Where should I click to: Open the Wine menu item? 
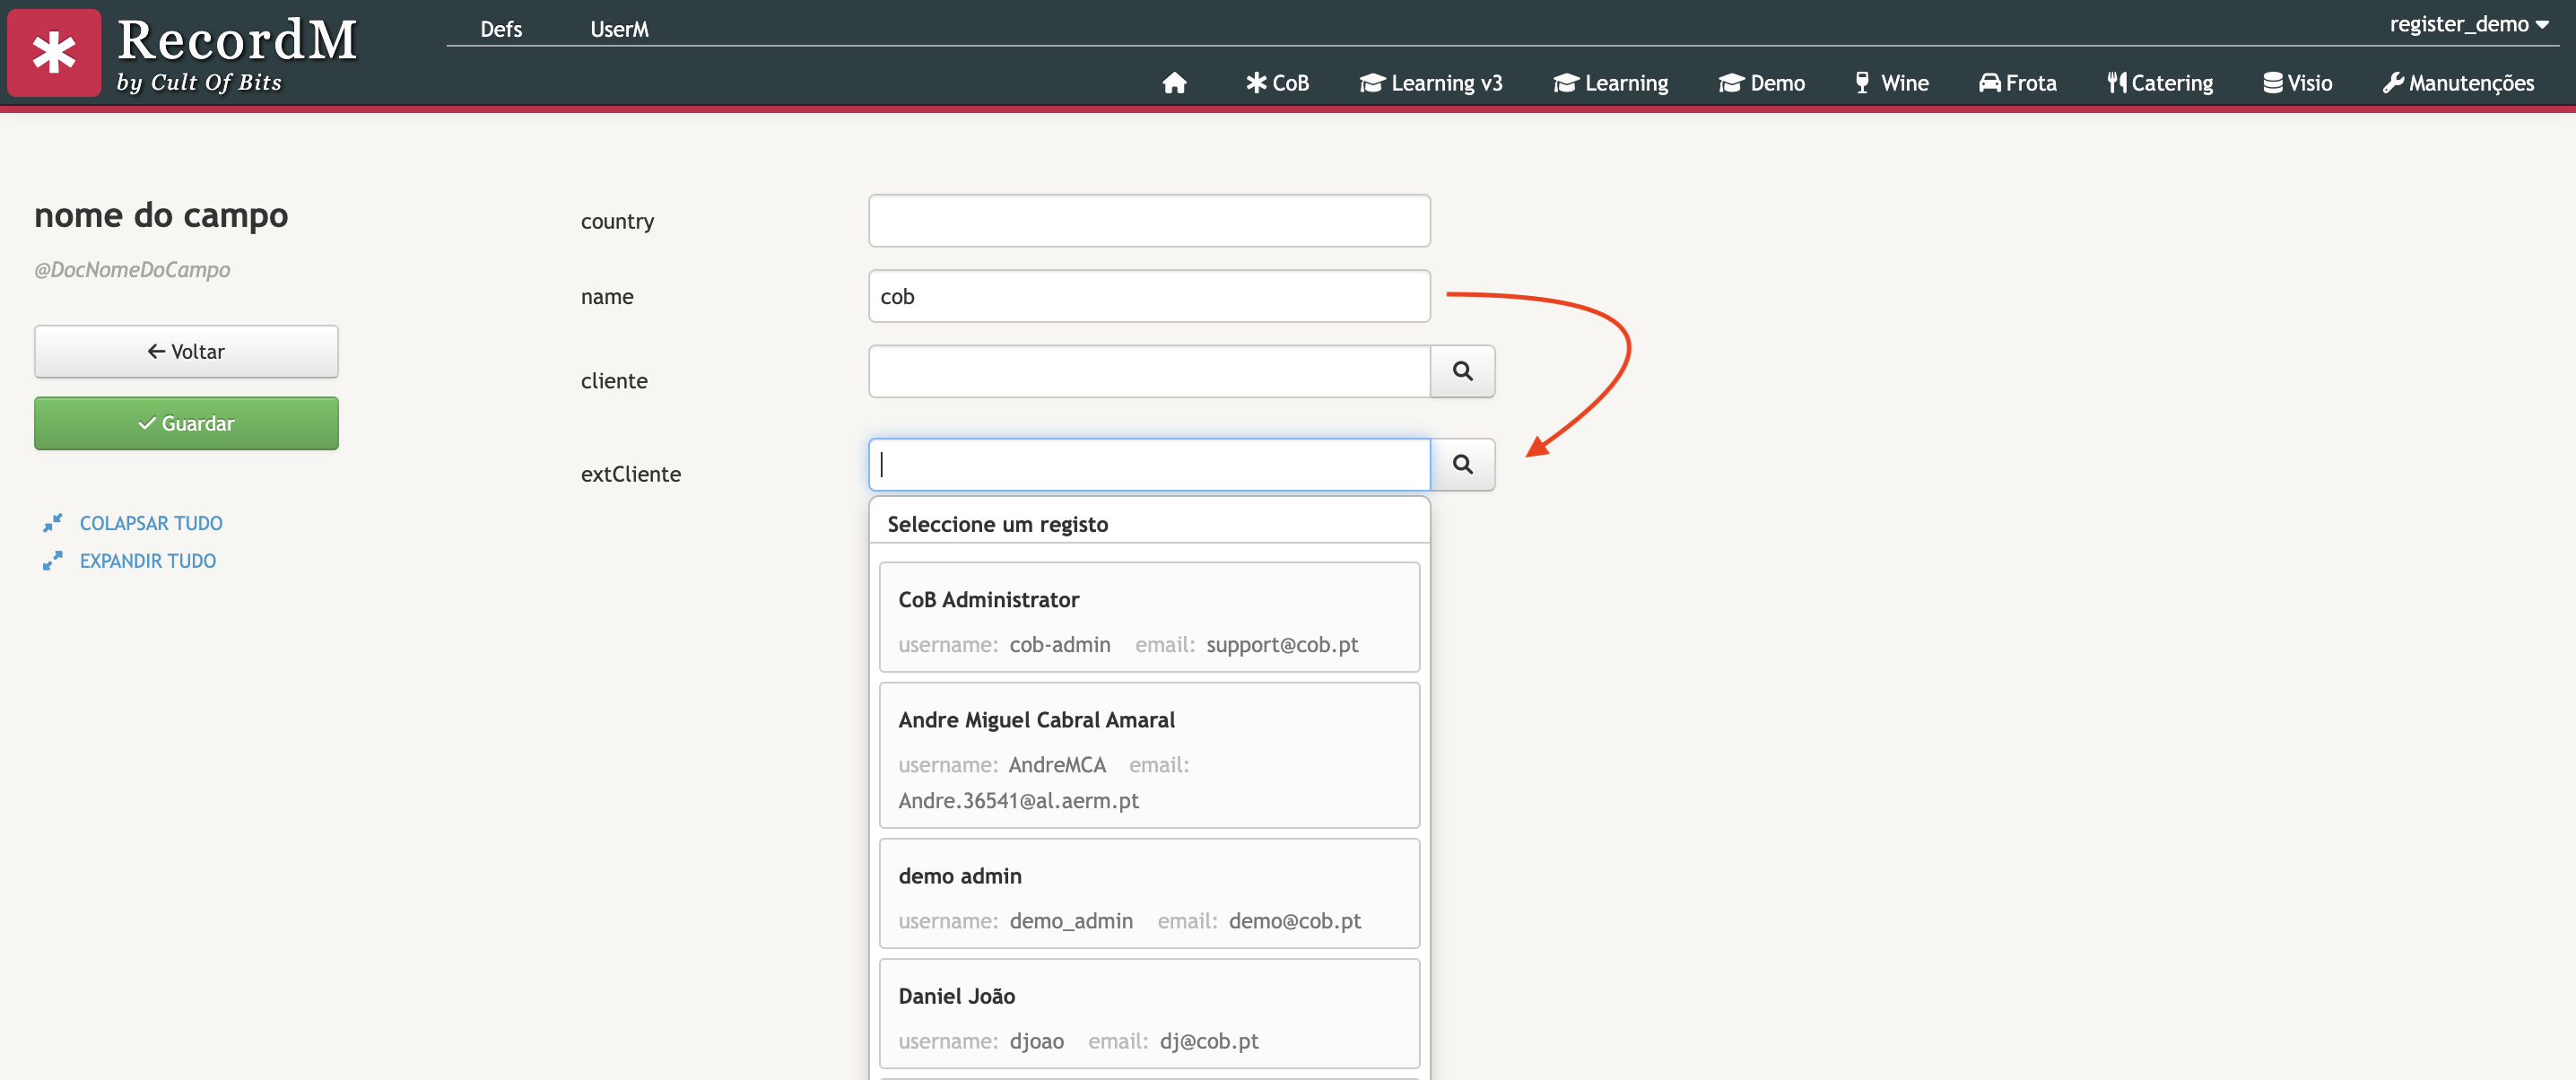(x=1891, y=83)
